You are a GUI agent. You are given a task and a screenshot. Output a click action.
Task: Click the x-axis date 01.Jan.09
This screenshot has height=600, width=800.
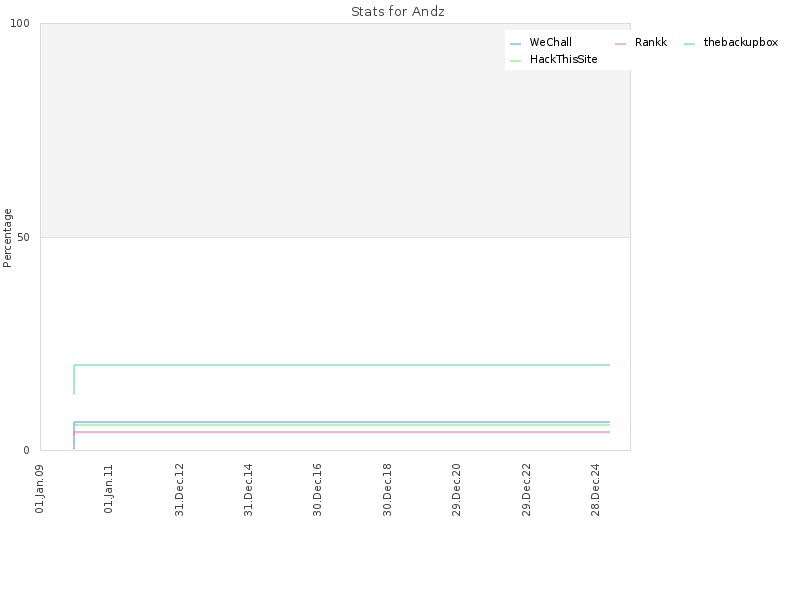39,488
